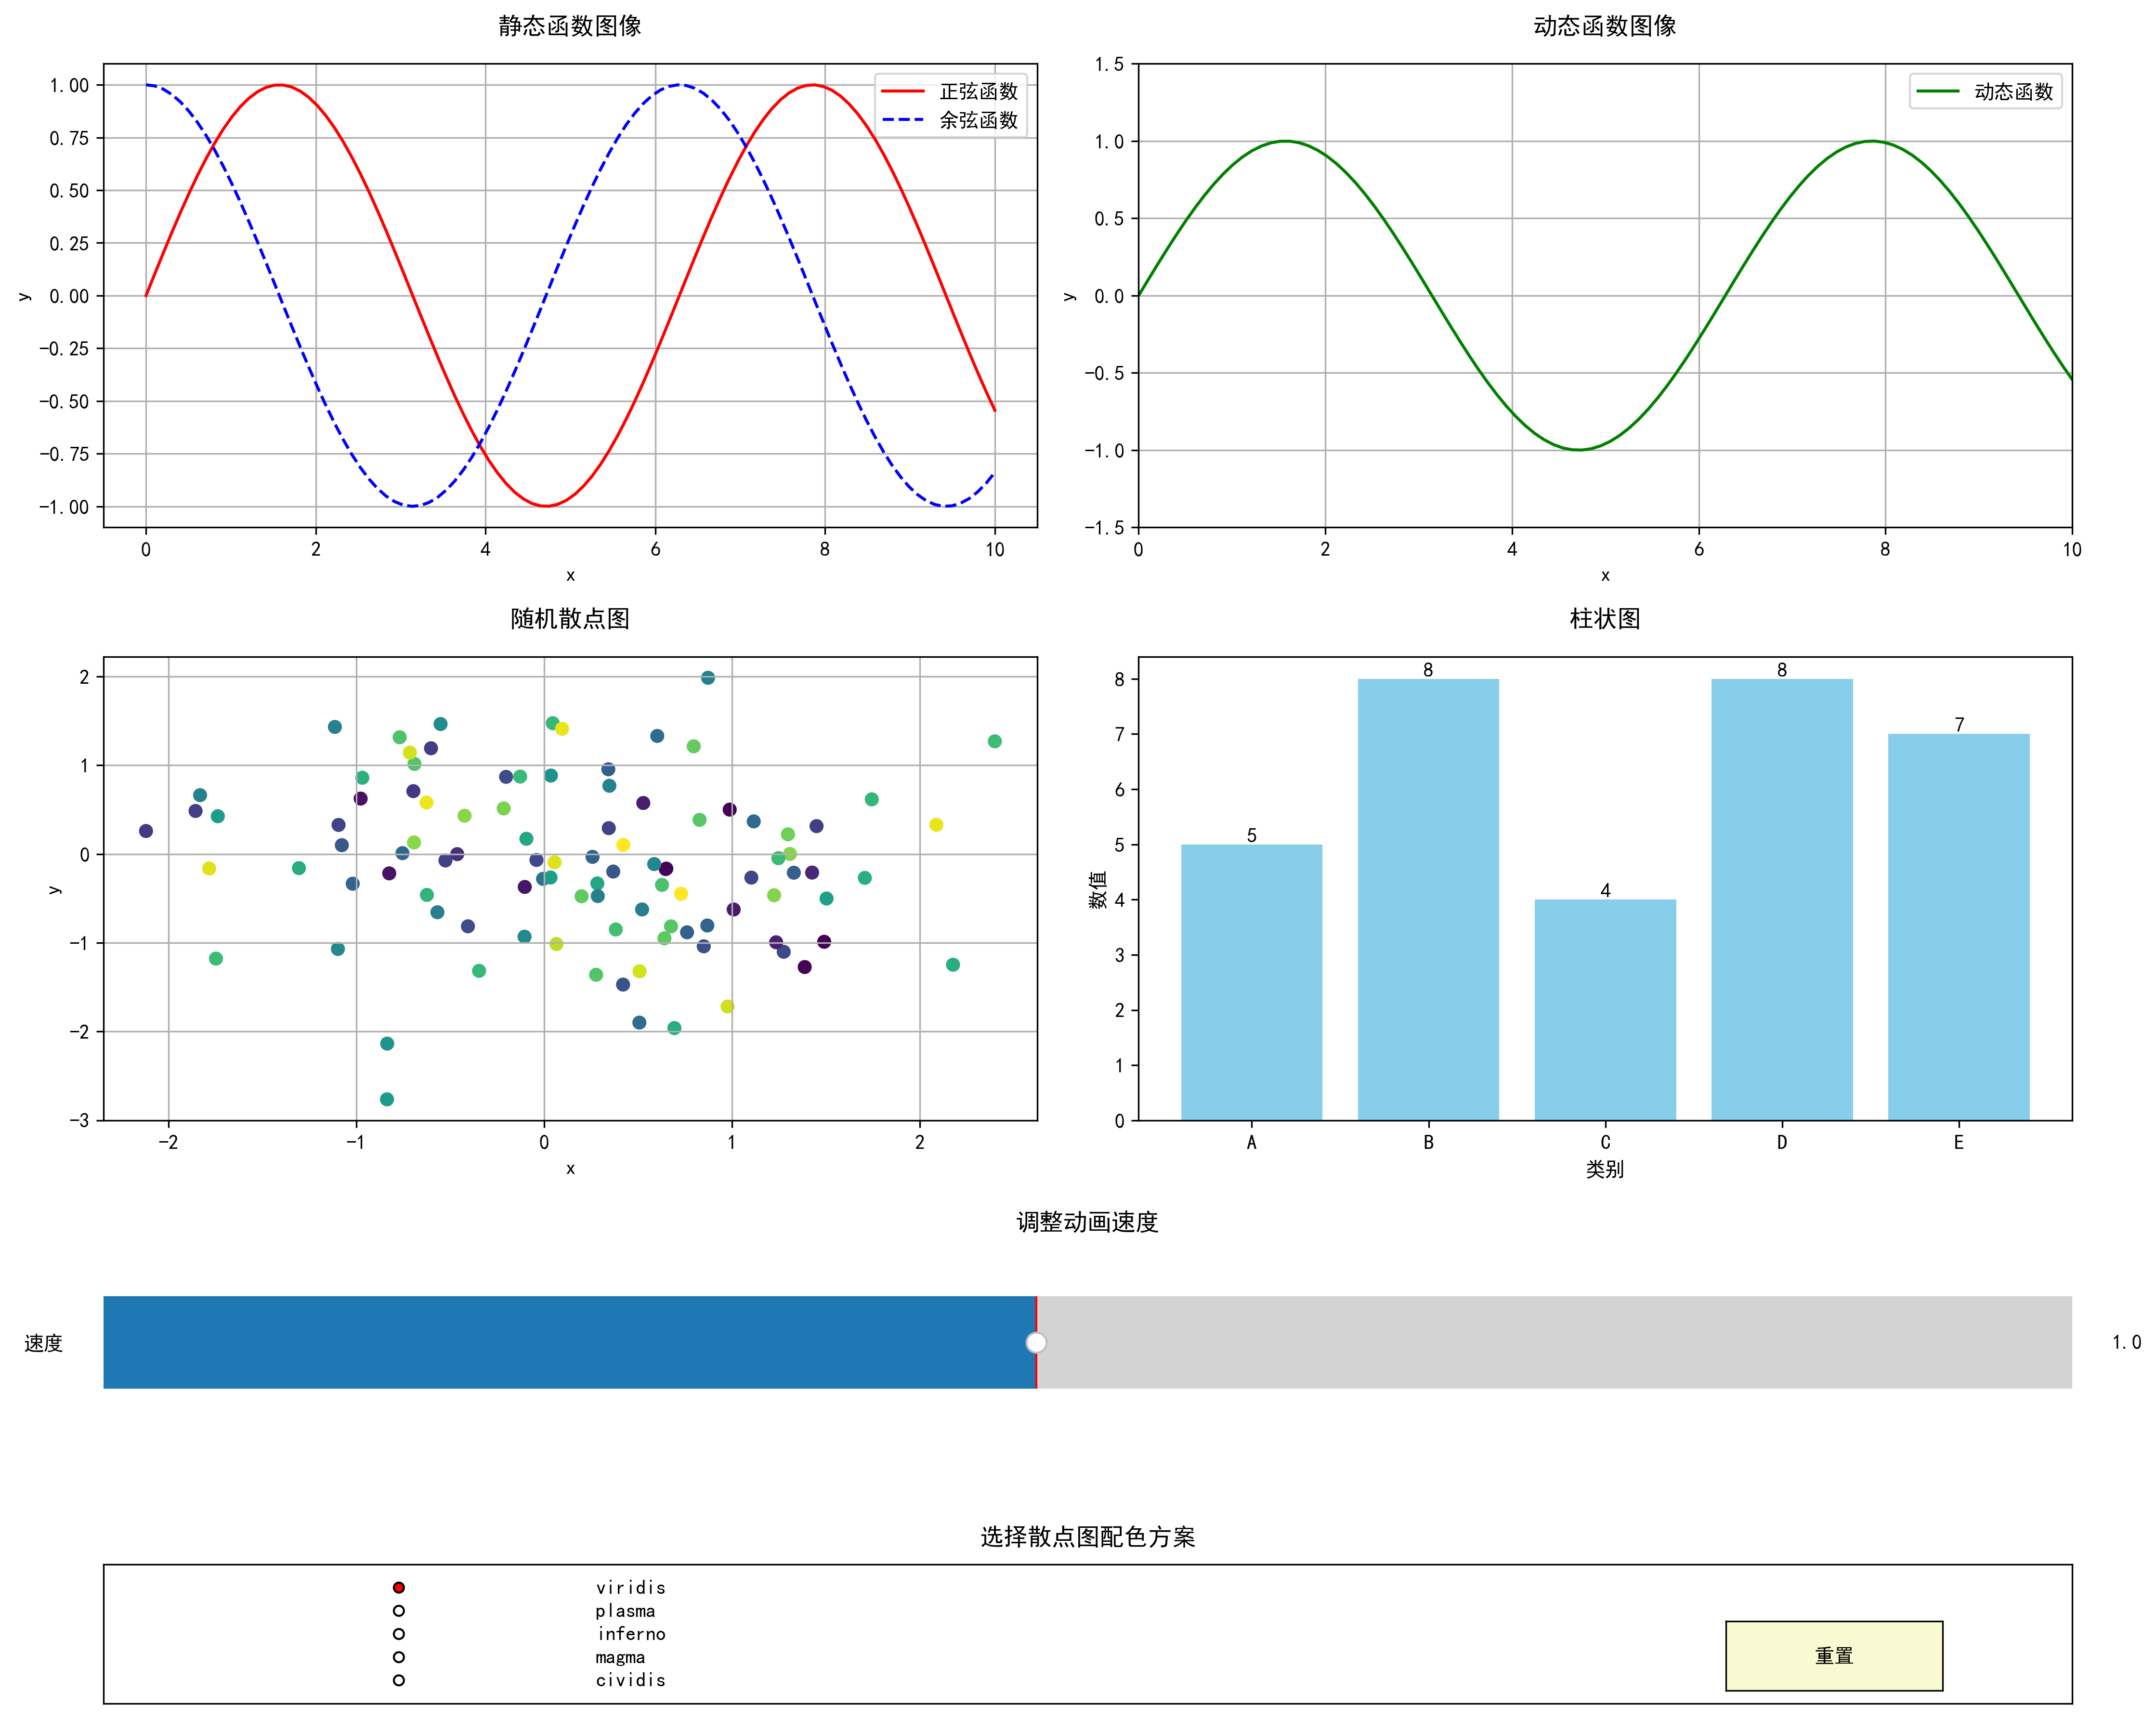Select the plasma colormap option

point(399,1610)
